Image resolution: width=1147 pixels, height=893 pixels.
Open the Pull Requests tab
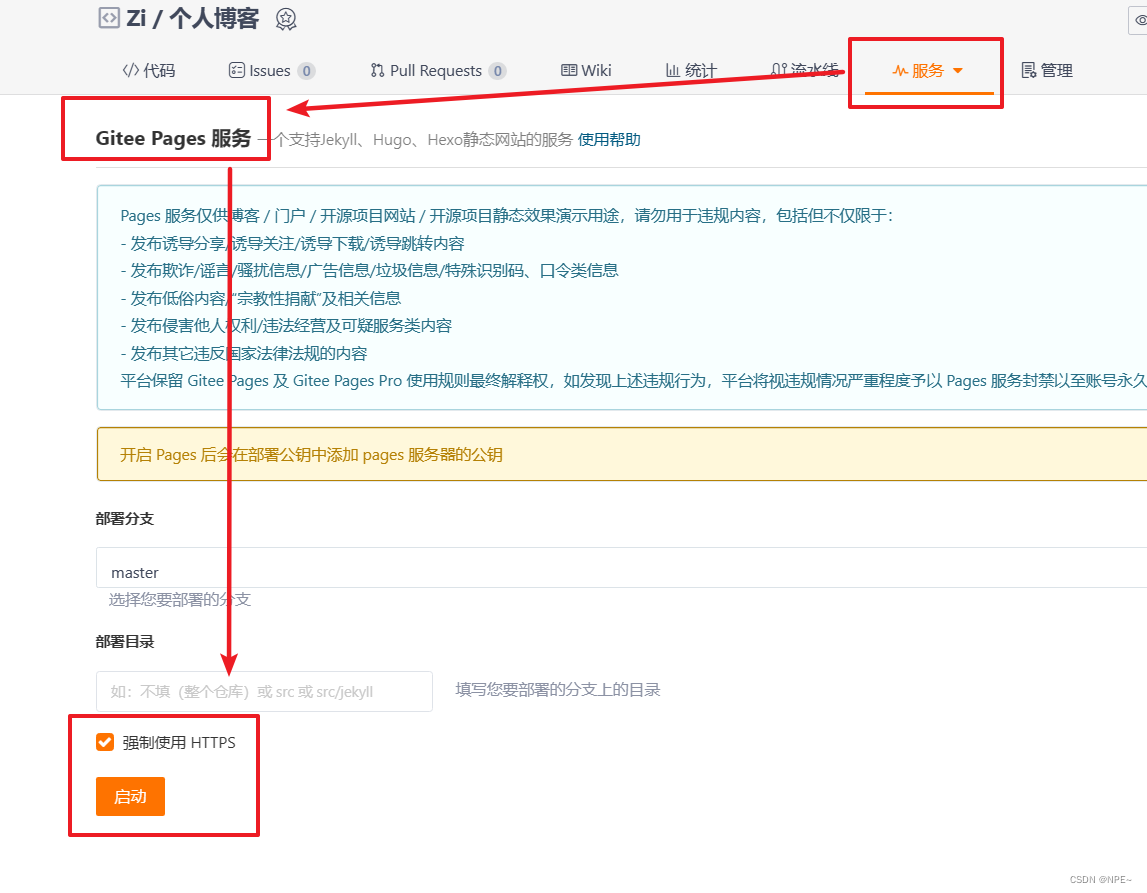click(x=437, y=70)
